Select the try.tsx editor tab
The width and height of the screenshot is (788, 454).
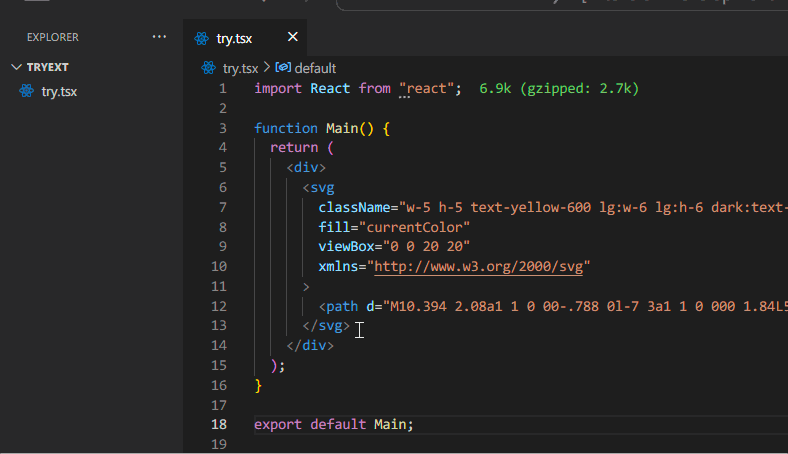coord(234,39)
